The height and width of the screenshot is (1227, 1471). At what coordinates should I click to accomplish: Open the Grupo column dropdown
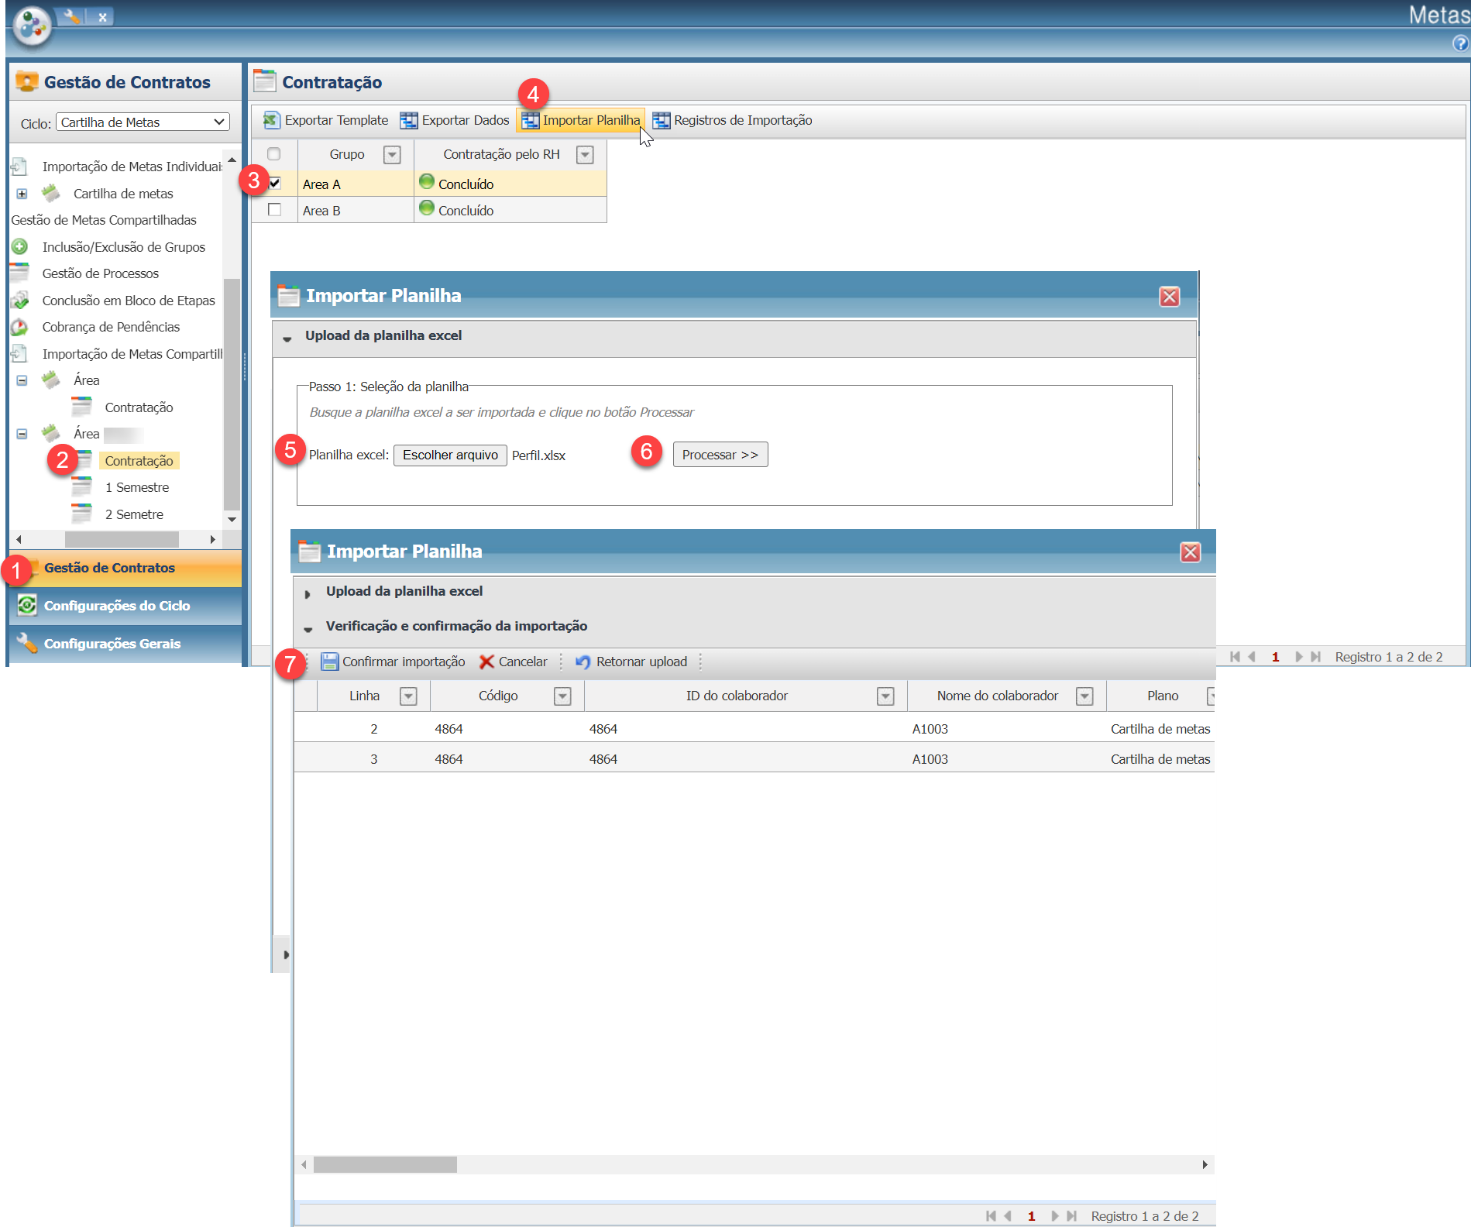tap(392, 155)
